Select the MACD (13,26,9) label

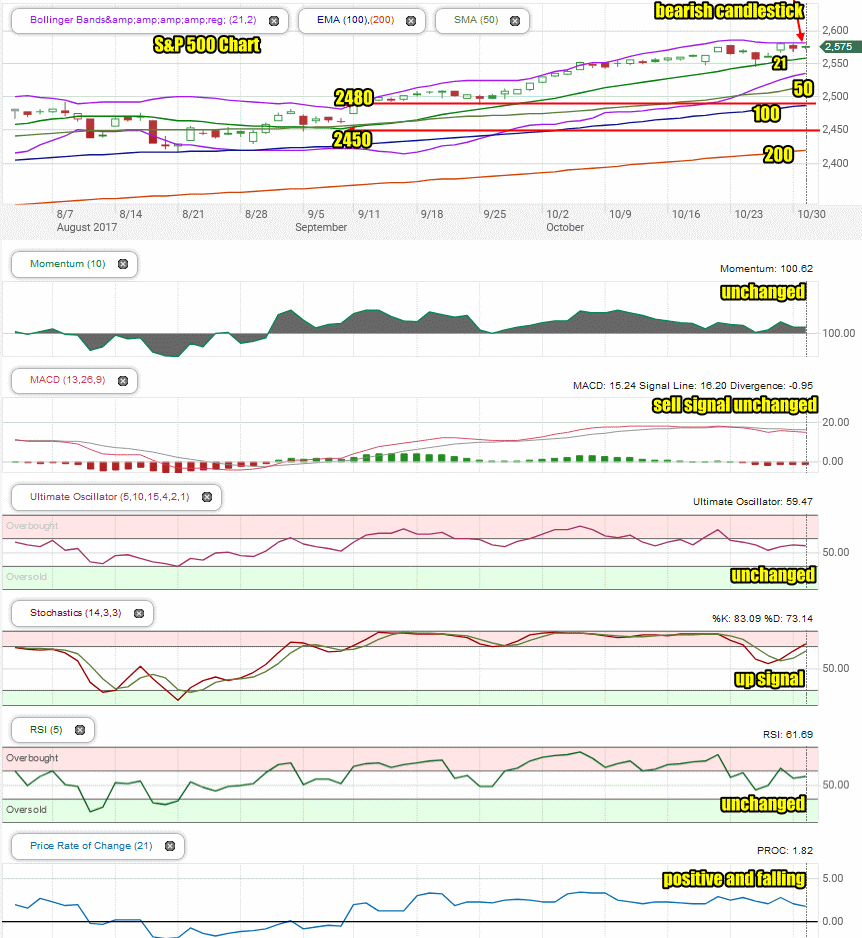(68, 380)
